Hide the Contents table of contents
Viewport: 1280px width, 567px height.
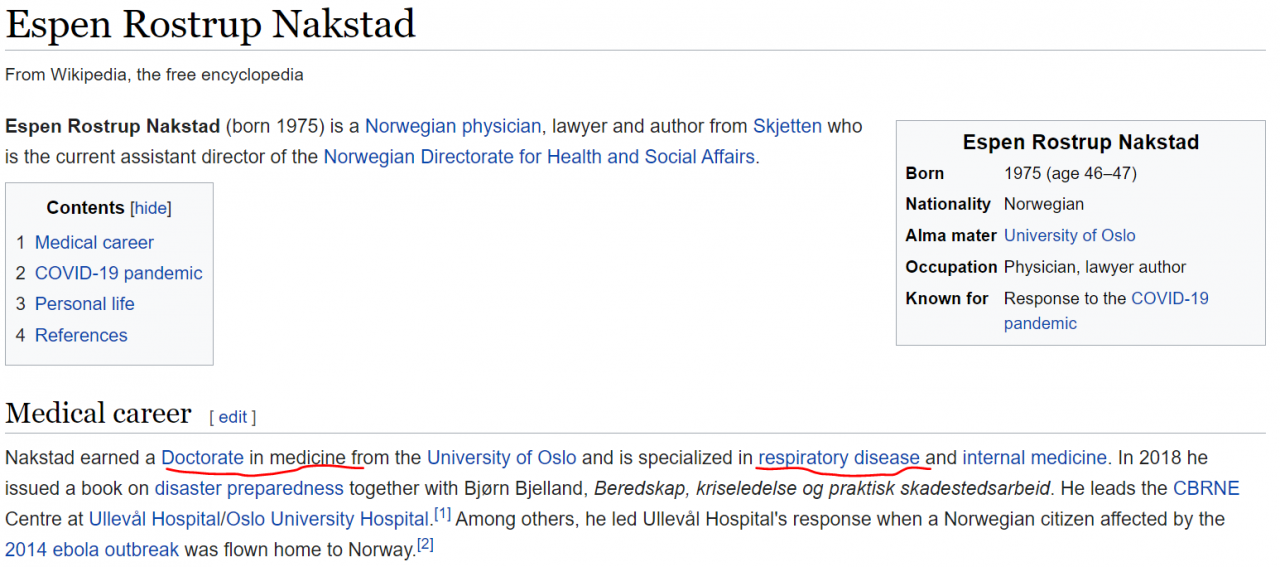coord(151,208)
